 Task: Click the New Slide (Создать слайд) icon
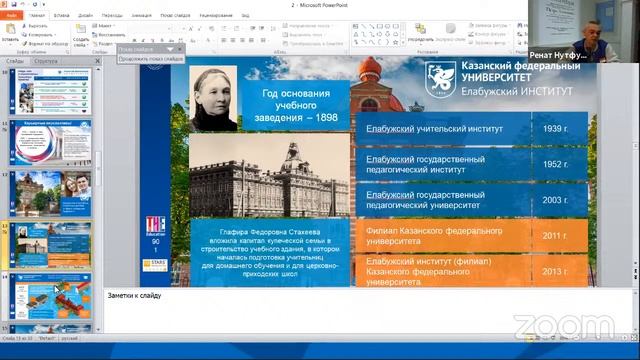point(81,29)
